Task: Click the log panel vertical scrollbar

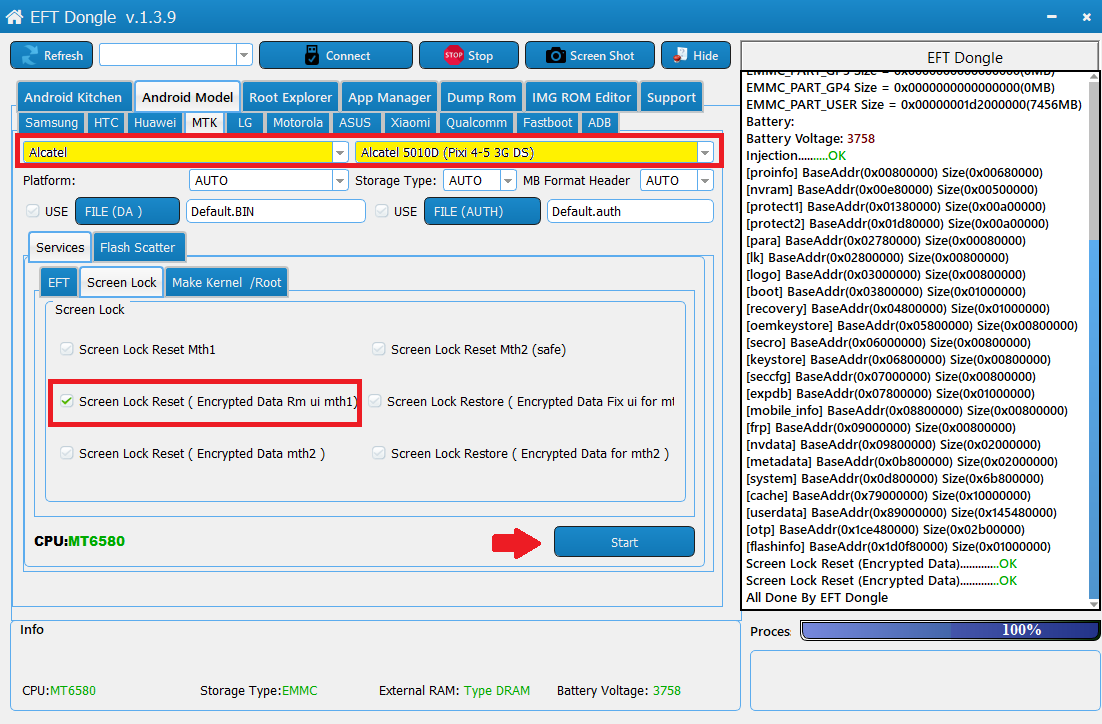Action: point(1094,340)
